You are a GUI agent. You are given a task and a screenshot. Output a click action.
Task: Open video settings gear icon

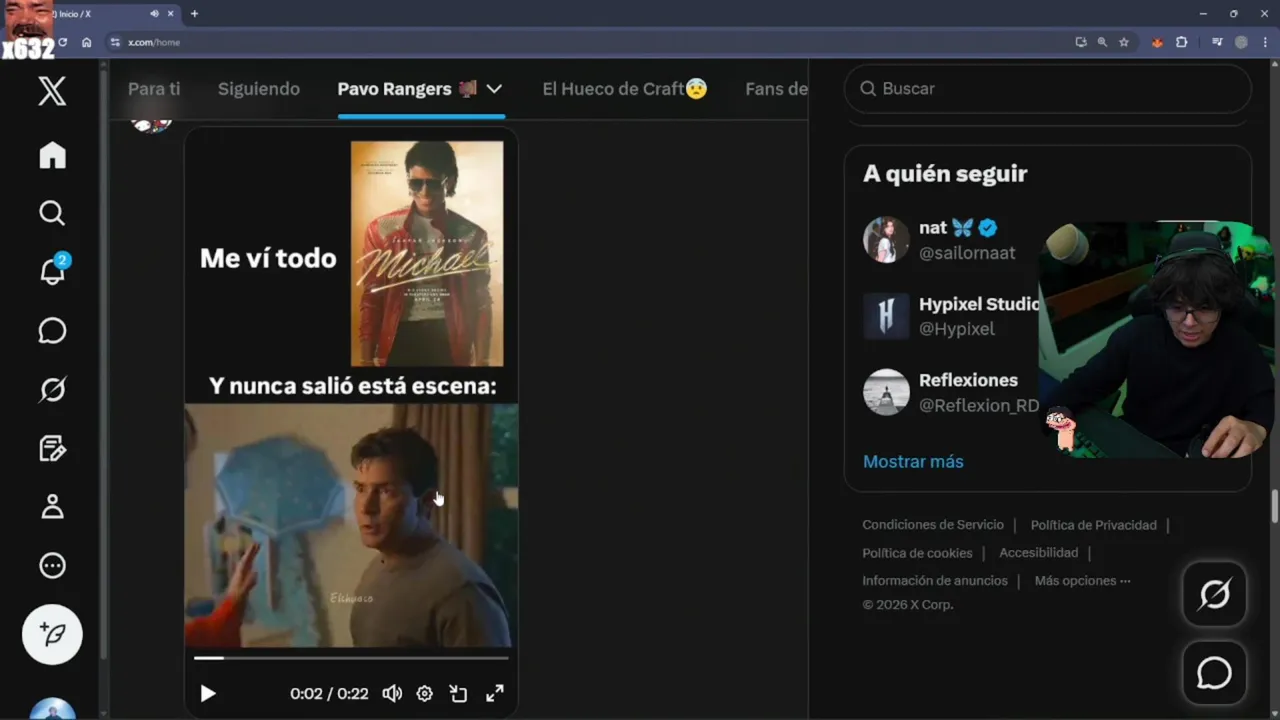(x=425, y=693)
